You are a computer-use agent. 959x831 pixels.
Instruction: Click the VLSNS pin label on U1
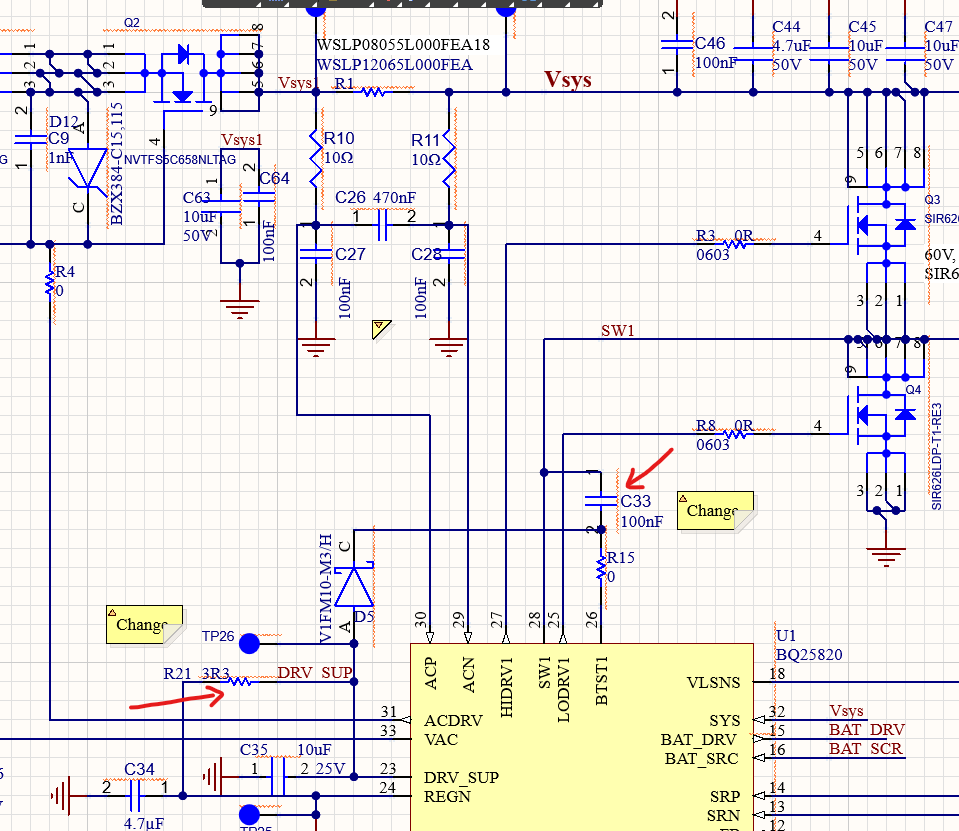(x=713, y=682)
